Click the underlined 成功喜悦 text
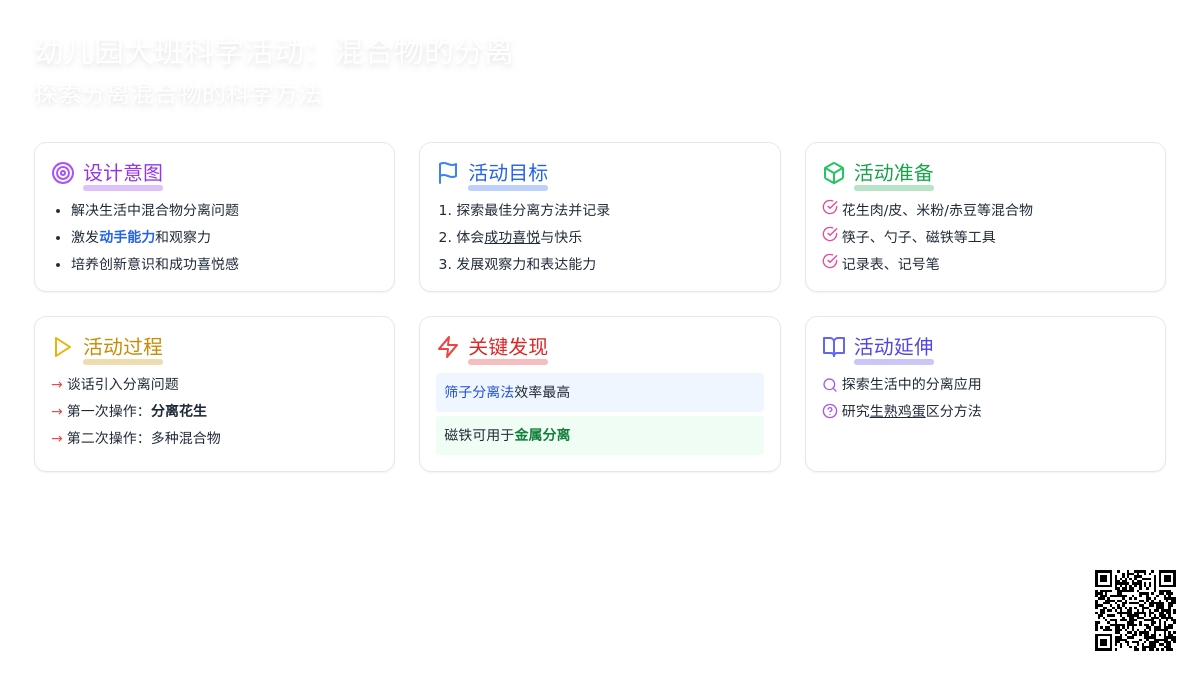Image resolution: width=1200 pixels, height=675 pixels. point(512,237)
